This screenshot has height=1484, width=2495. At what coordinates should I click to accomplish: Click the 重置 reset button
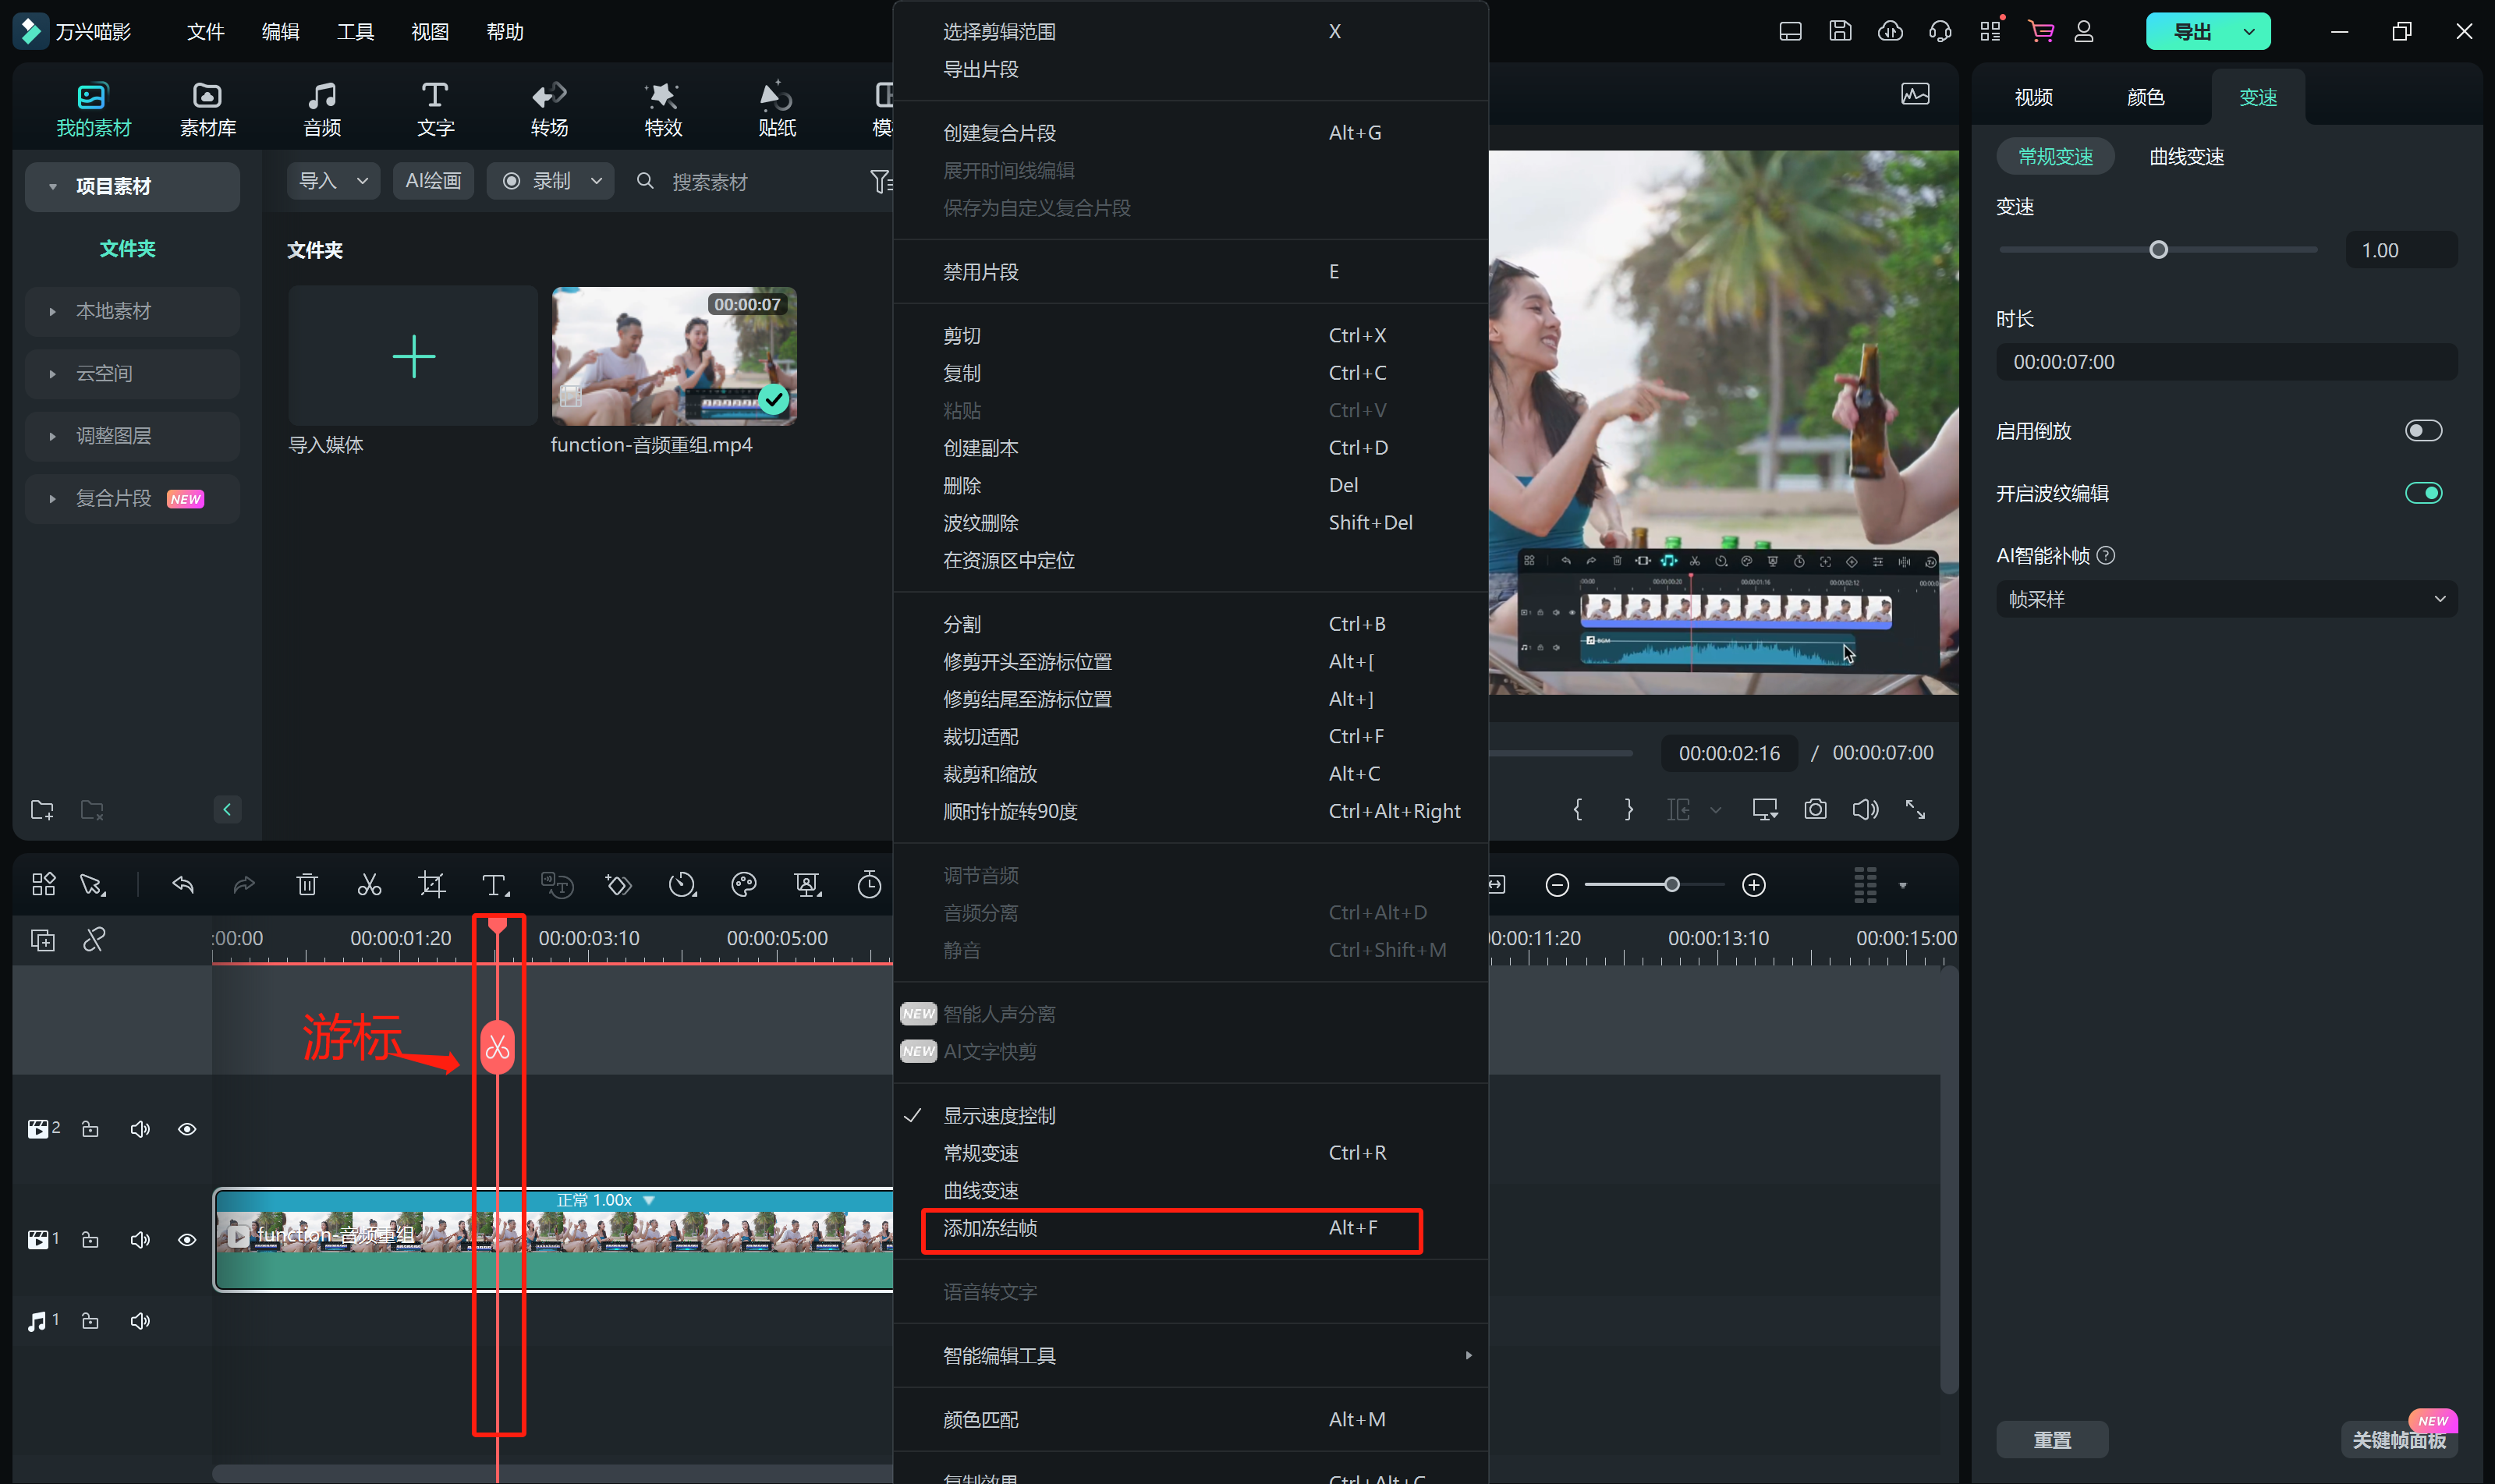(2052, 1440)
